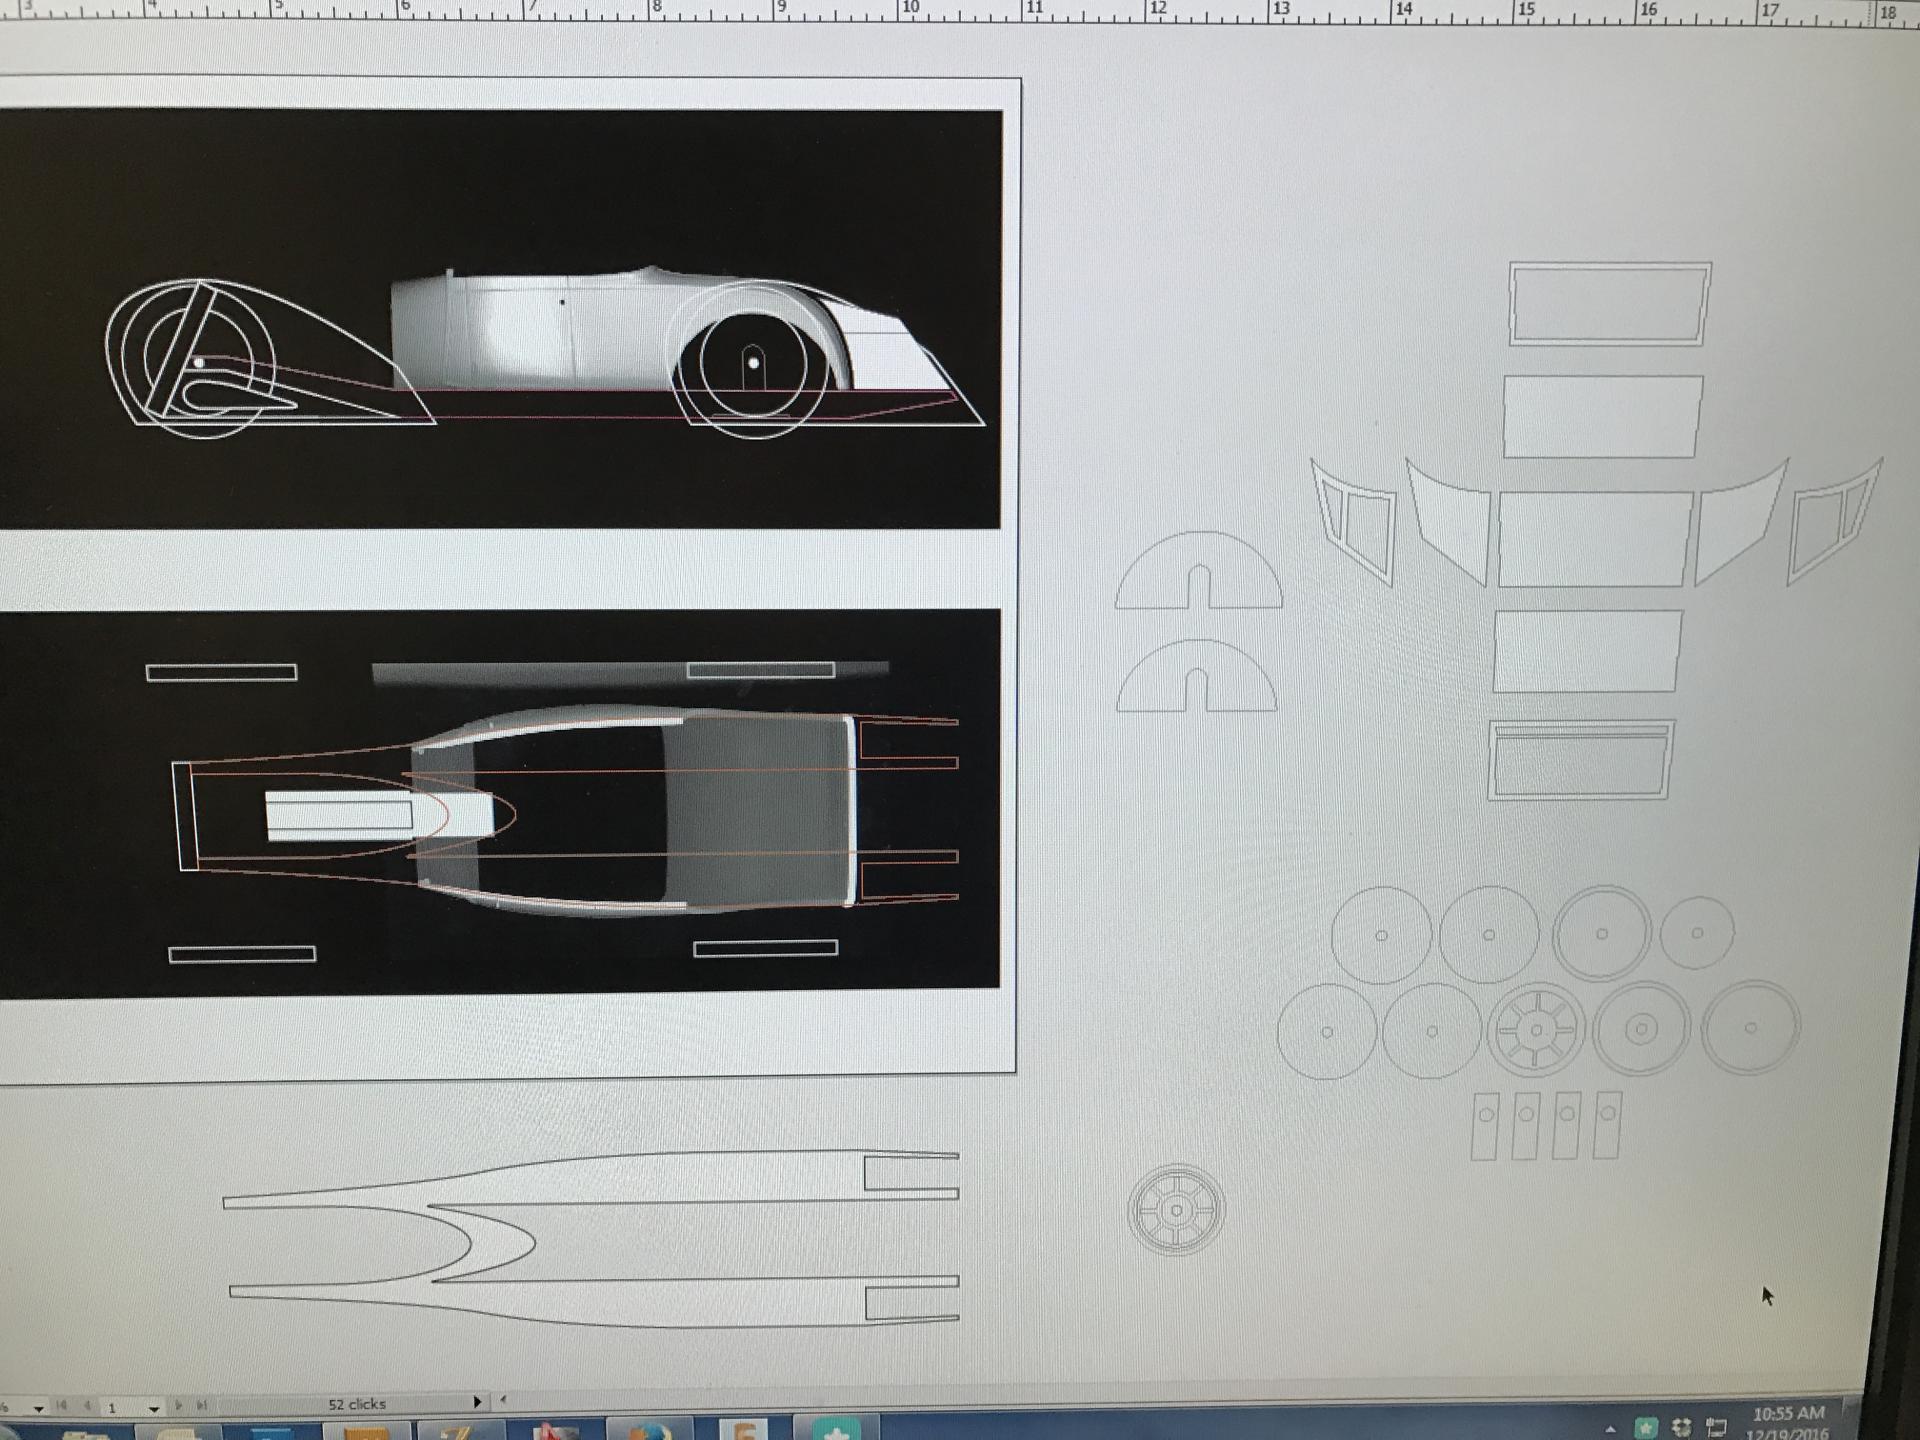
Task: Click the next page arrow
Action: tap(179, 1405)
